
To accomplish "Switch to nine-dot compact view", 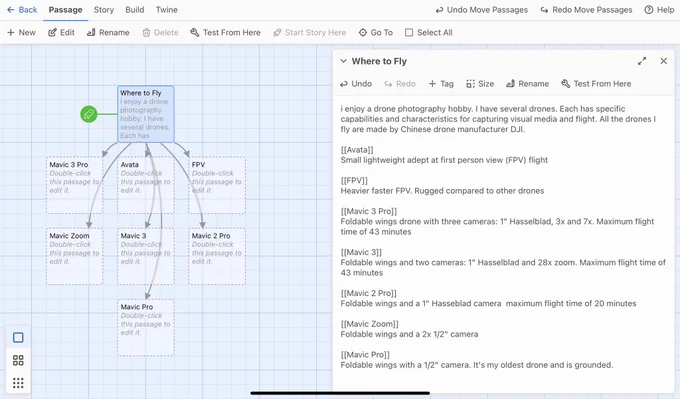I will tap(18, 383).
